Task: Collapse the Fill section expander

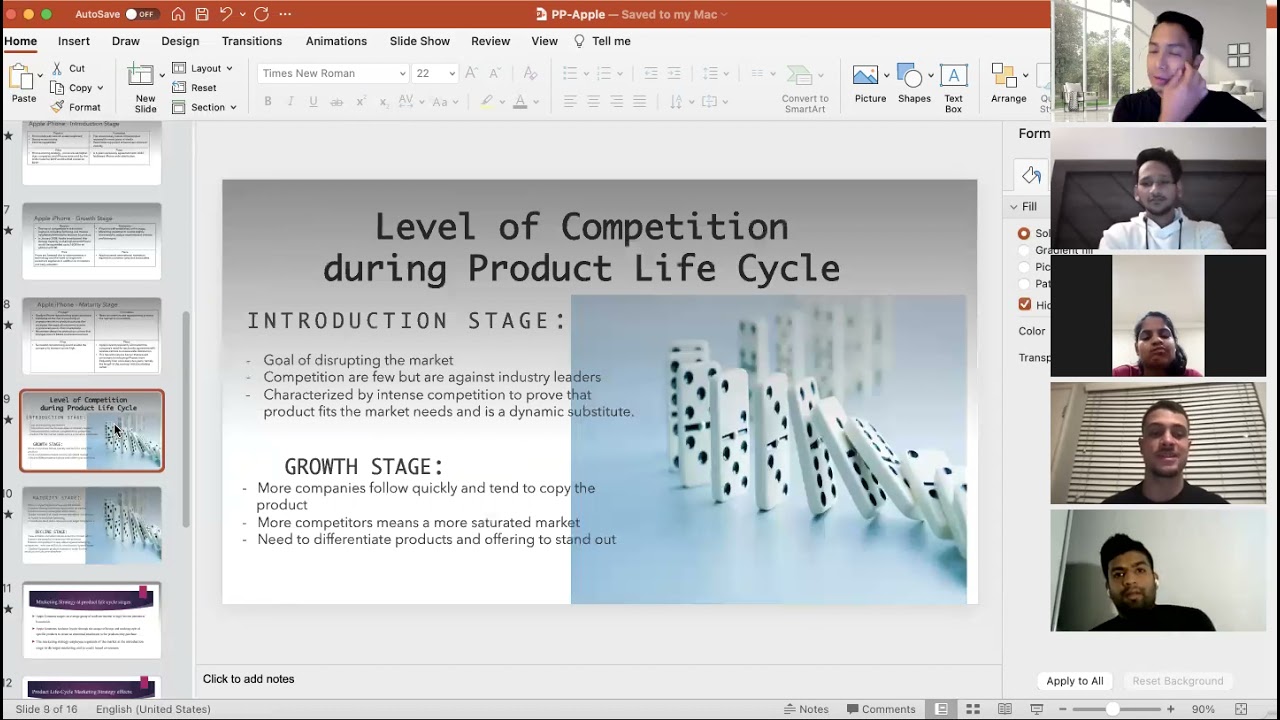Action: [x=1013, y=207]
